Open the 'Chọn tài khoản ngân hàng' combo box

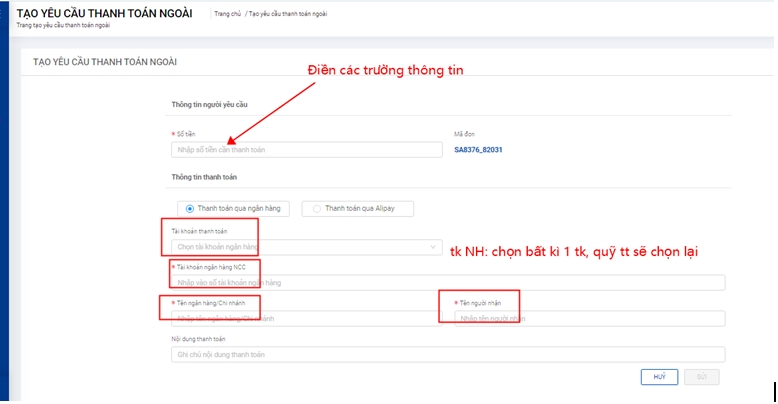coord(300,246)
